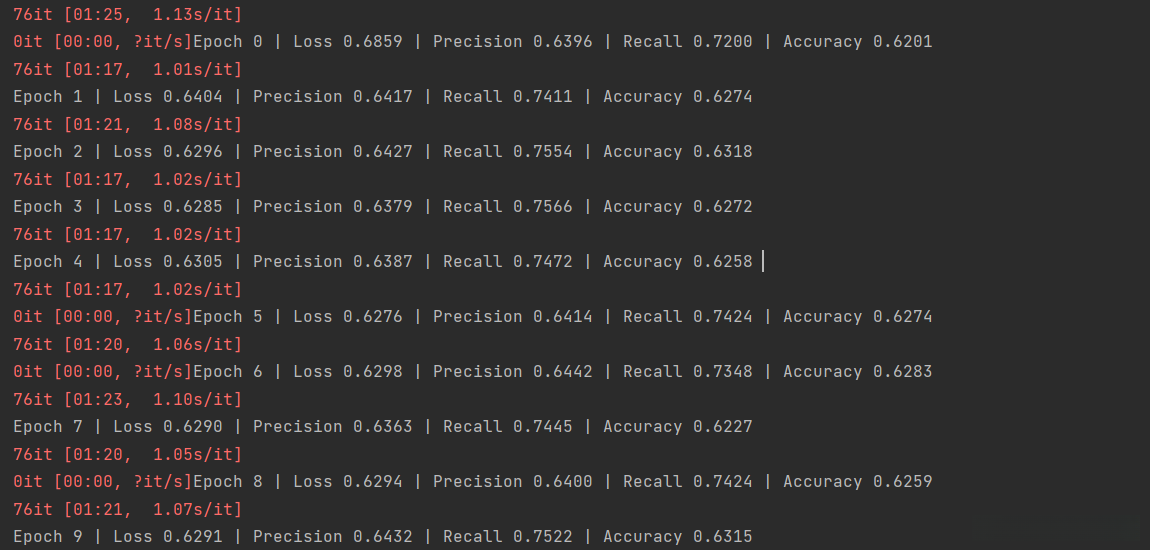The width and height of the screenshot is (1150, 550).
Task: Click the progress line showing 1.01s/it
Action: click(x=127, y=70)
